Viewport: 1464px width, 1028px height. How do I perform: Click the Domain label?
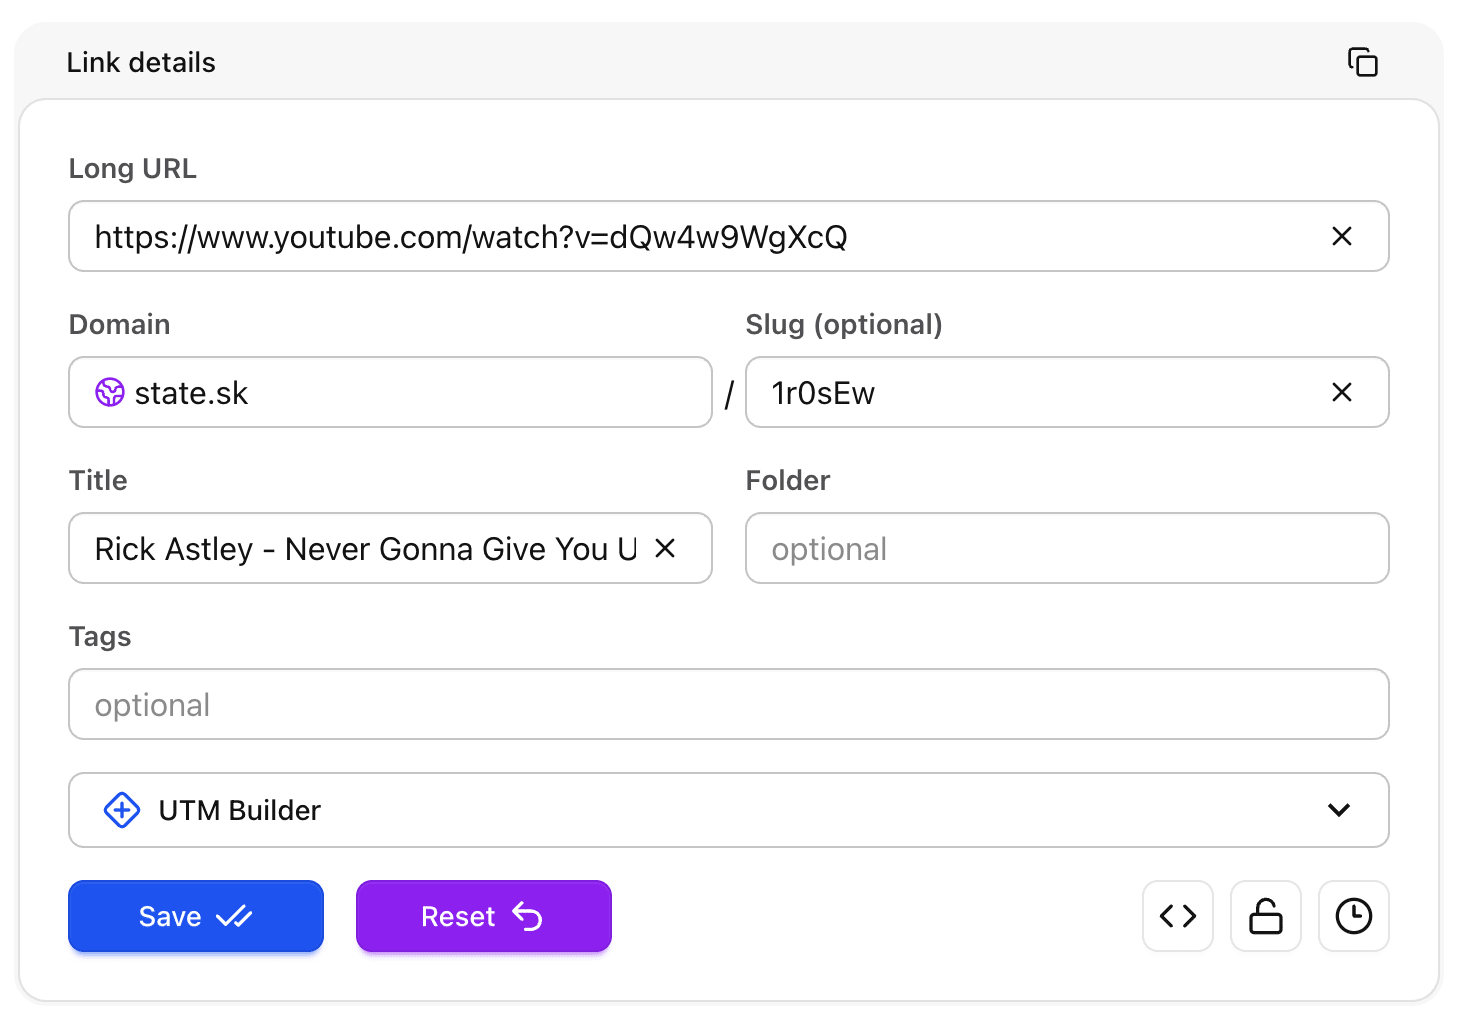(120, 324)
